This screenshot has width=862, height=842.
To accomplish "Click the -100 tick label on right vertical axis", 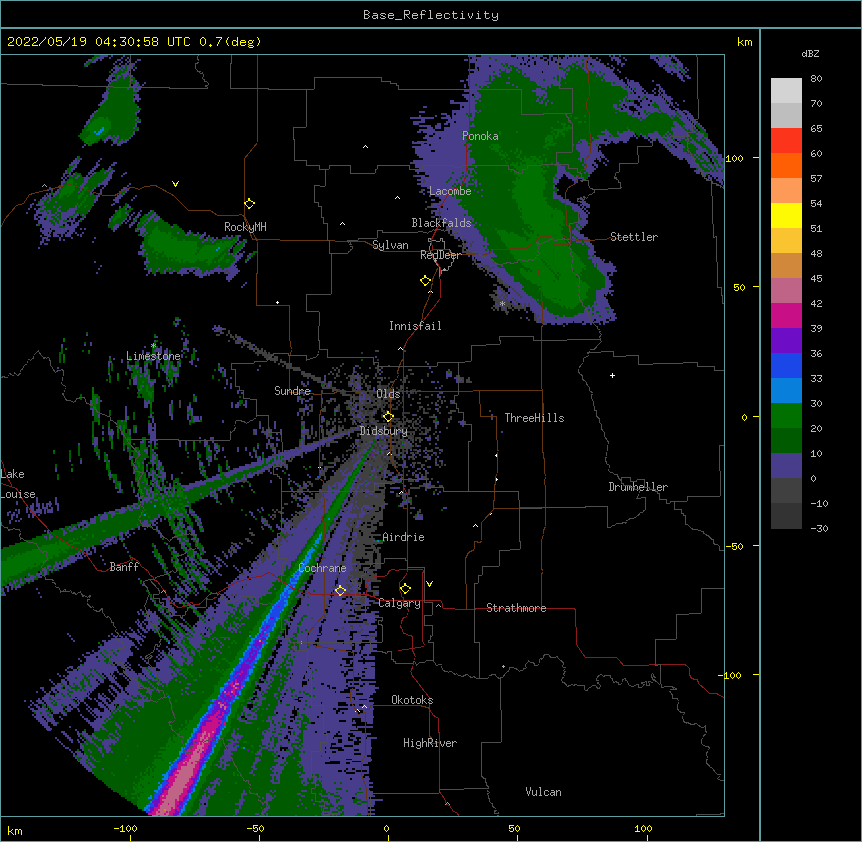I will coord(731,675).
